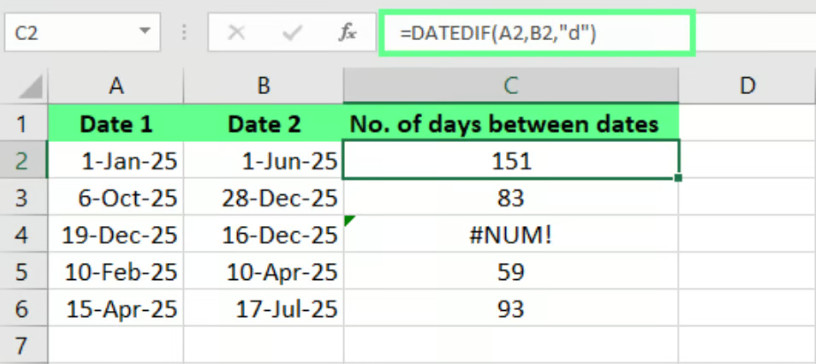The height and width of the screenshot is (364, 816).
Task: Select column A header
Action: coord(116,86)
